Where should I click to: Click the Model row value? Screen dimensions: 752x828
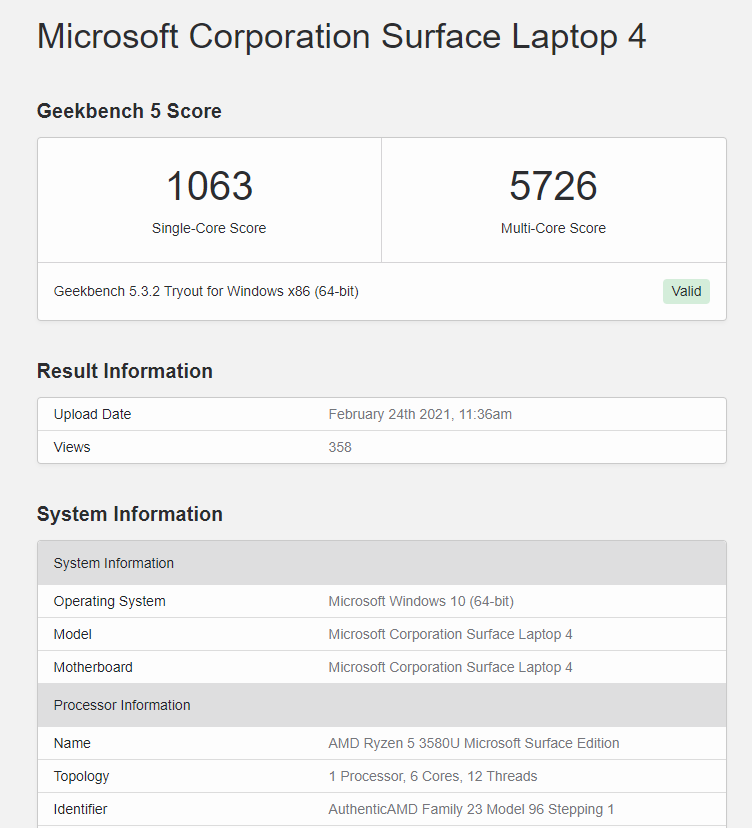[x=450, y=634]
